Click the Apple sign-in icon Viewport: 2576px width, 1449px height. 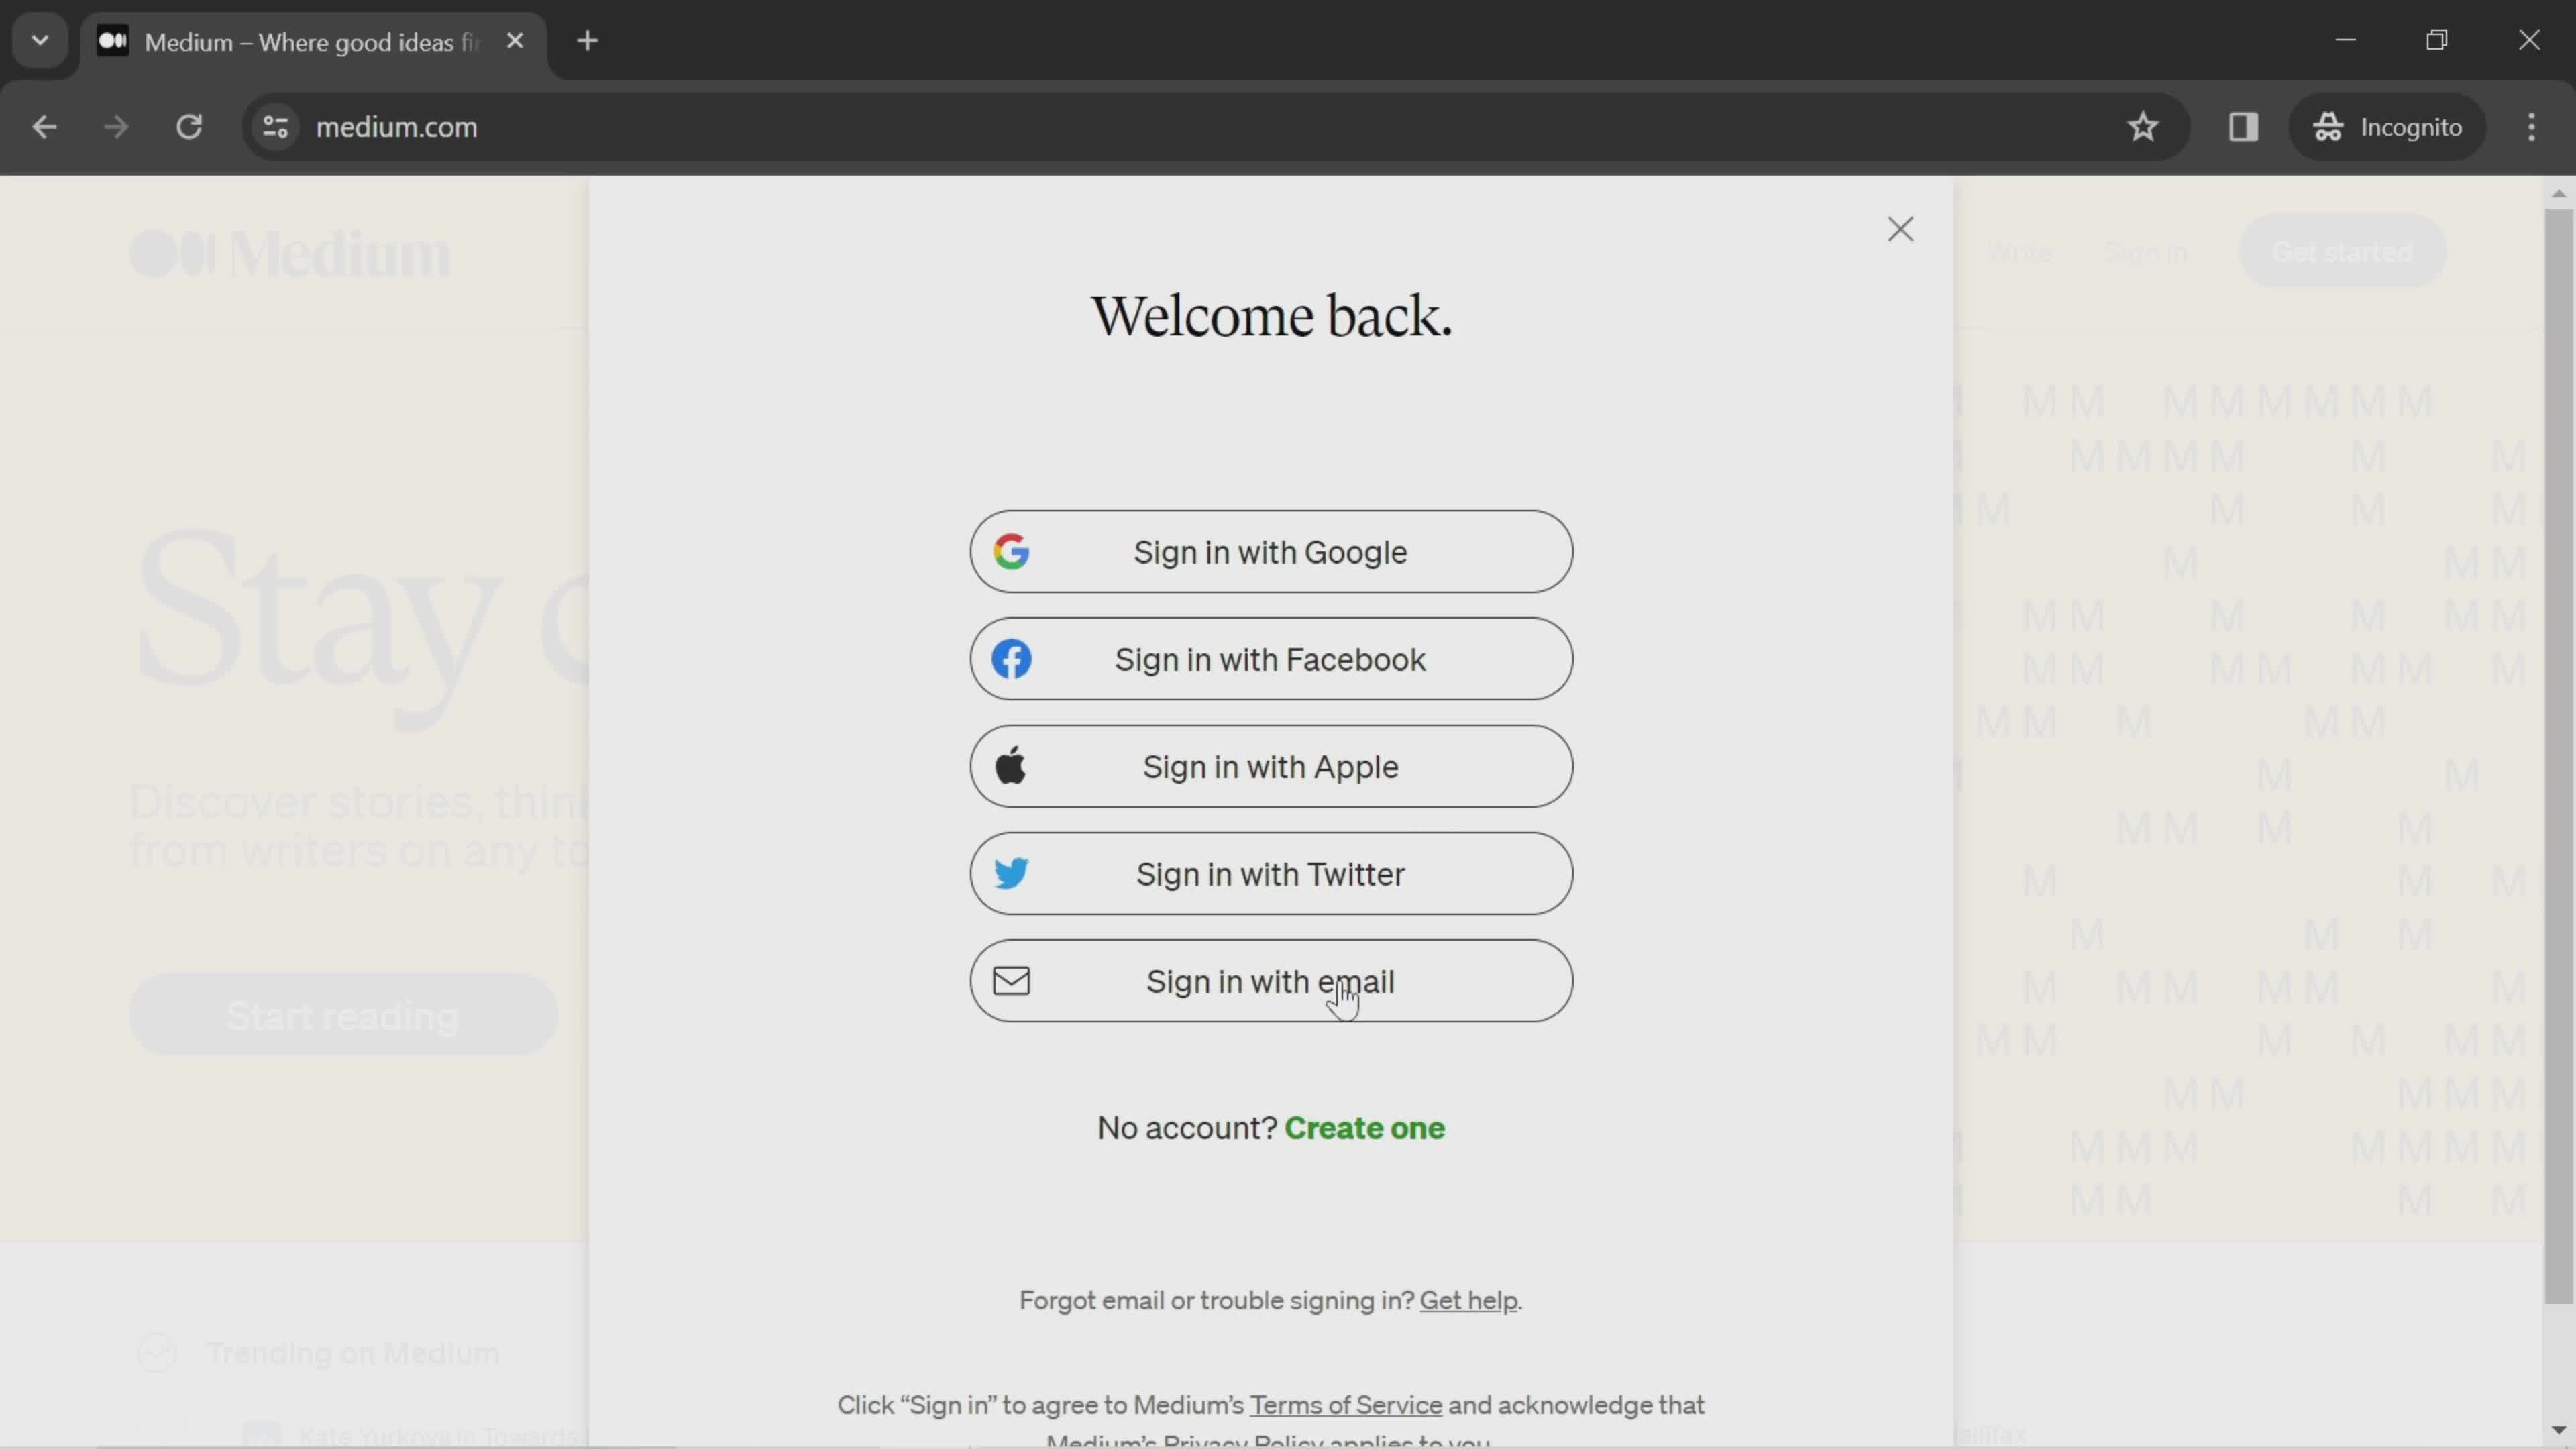click(x=1010, y=766)
